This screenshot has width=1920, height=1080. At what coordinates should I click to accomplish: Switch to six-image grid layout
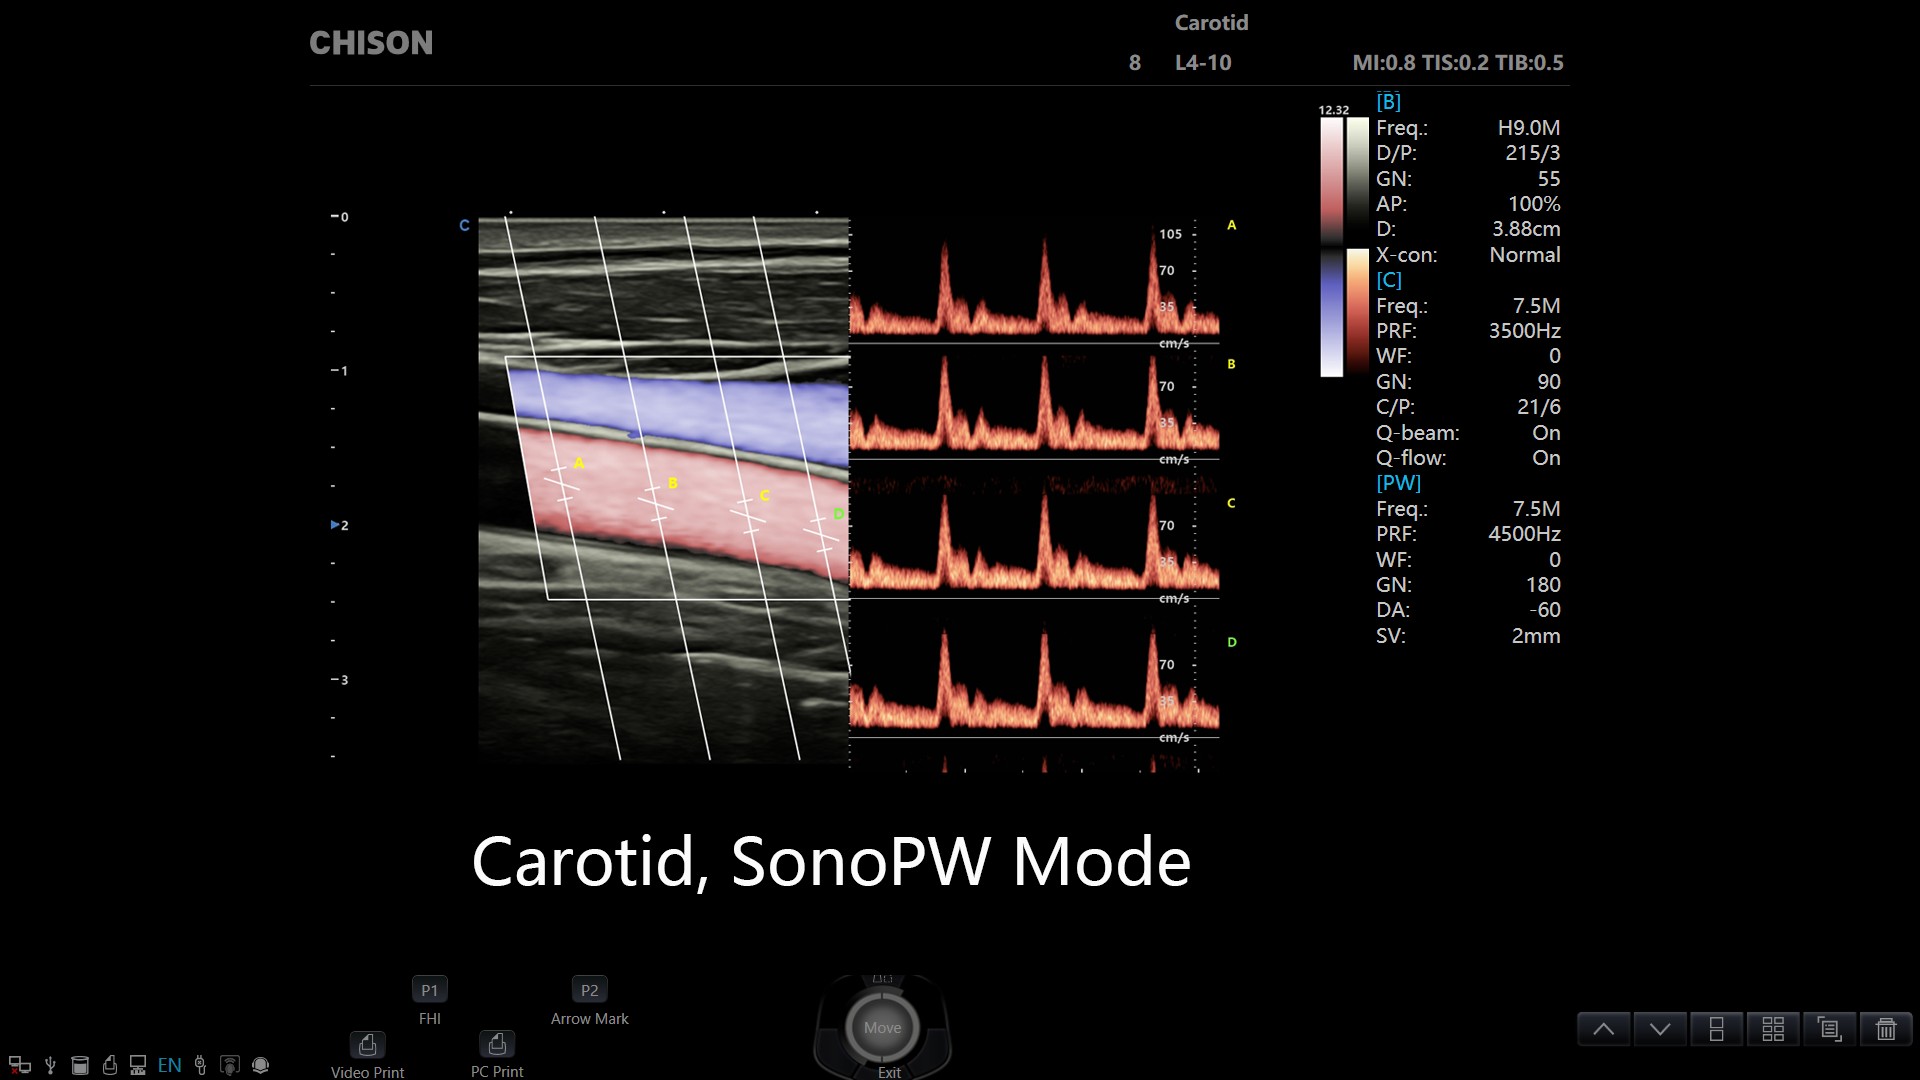pos(1773,1028)
